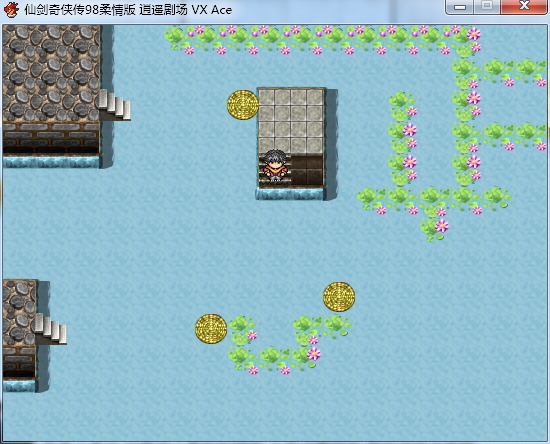Click the golden disc beside the stone platform
550x444 pixels.
[x=243, y=105]
